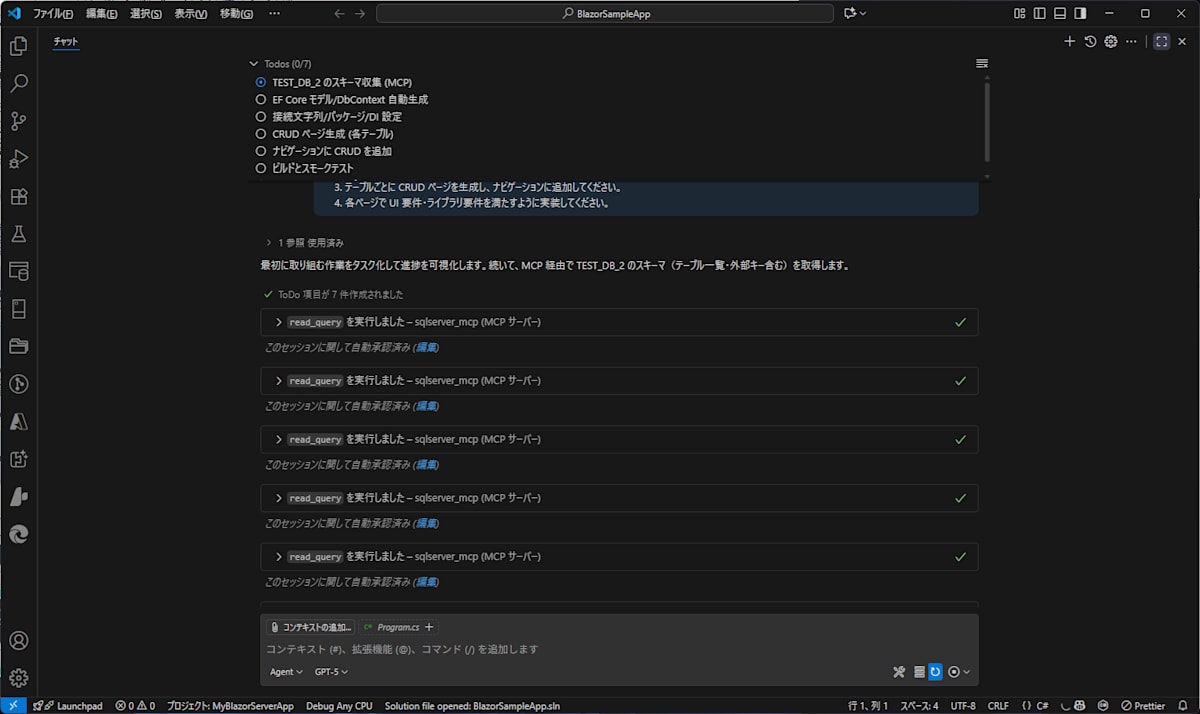Toggle bottom panel visibility
This screenshot has width=1200, height=714.
[x=1060, y=13]
